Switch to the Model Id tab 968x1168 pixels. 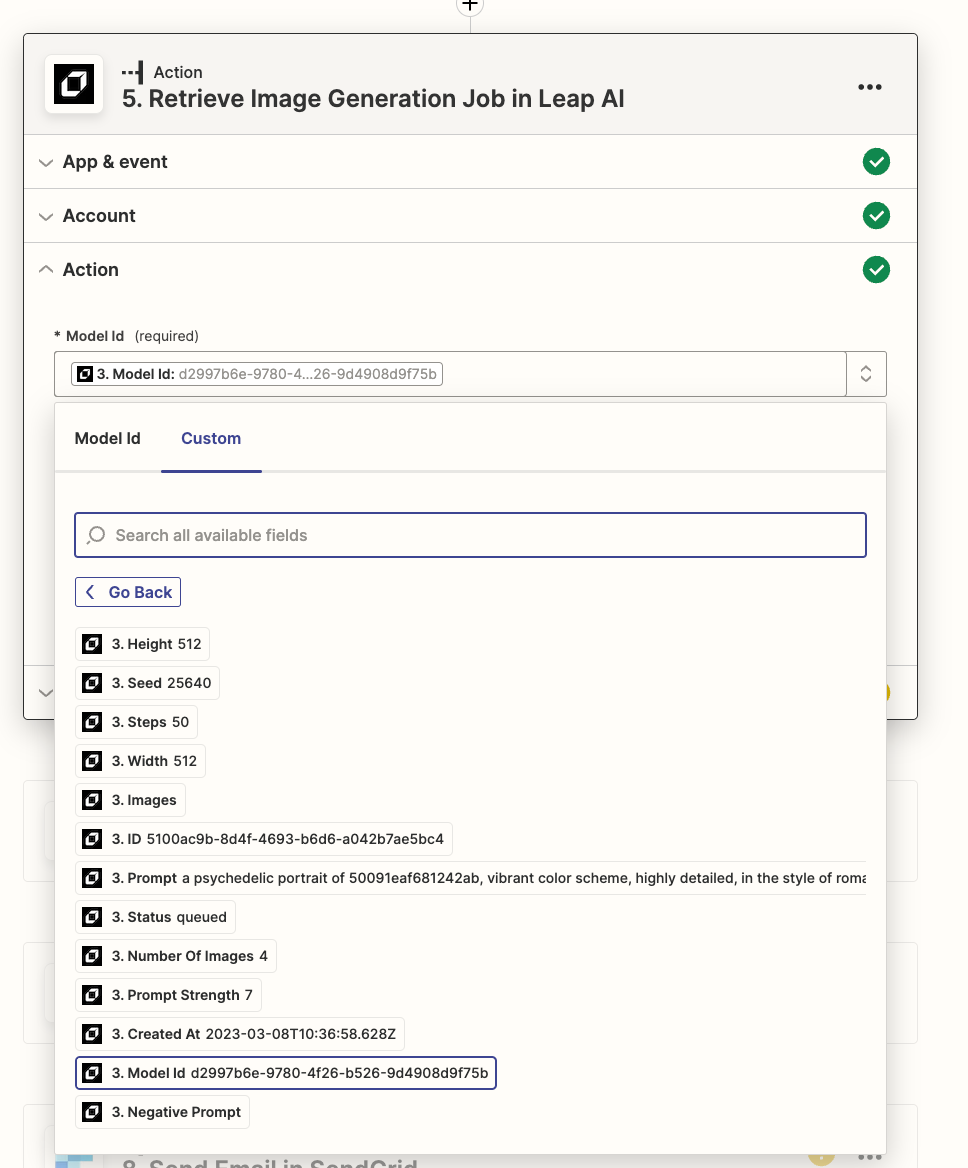tap(108, 438)
